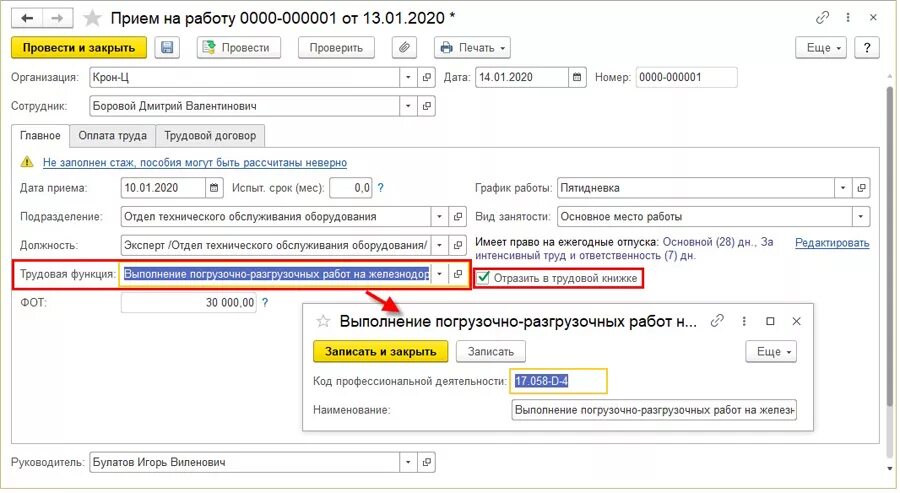
Task: Expand the Трудовая функция dropdown list
Action: pos(439,274)
